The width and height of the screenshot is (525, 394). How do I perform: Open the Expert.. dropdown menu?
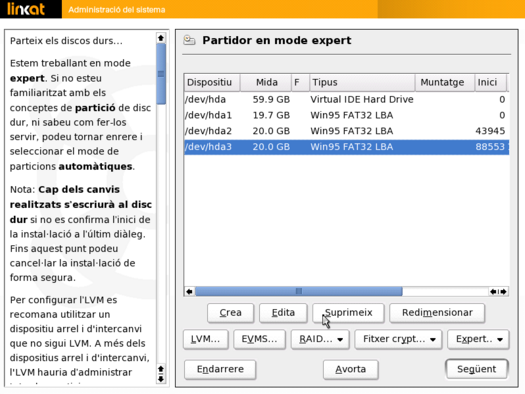tap(478, 339)
